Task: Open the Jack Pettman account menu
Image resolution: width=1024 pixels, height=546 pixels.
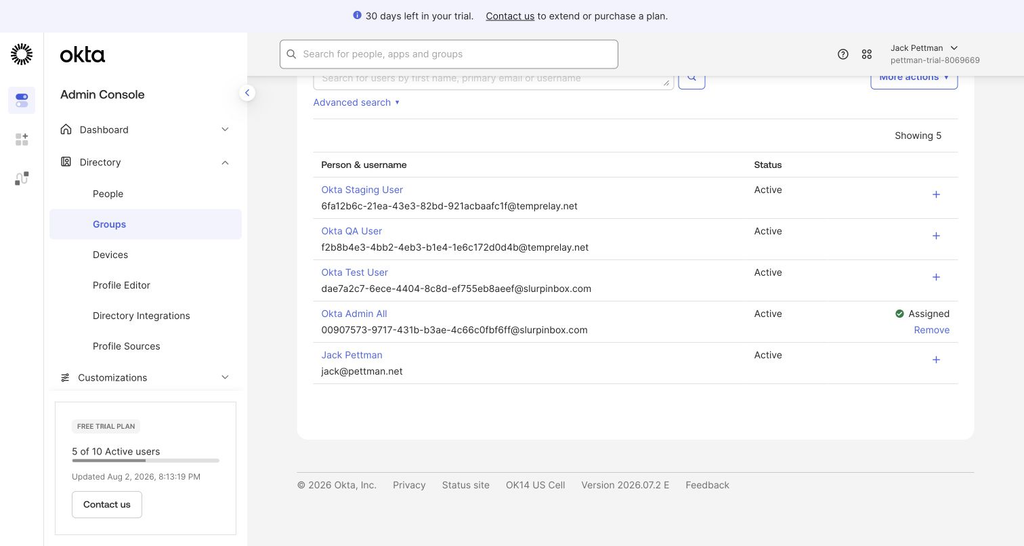Action: coord(934,54)
